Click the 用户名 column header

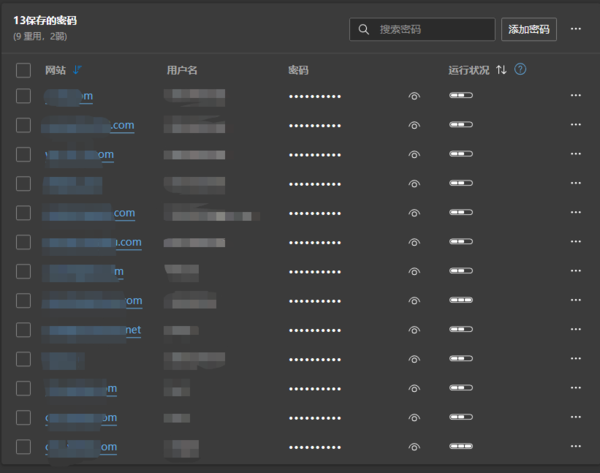pyautogui.click(x=182, y=70)
